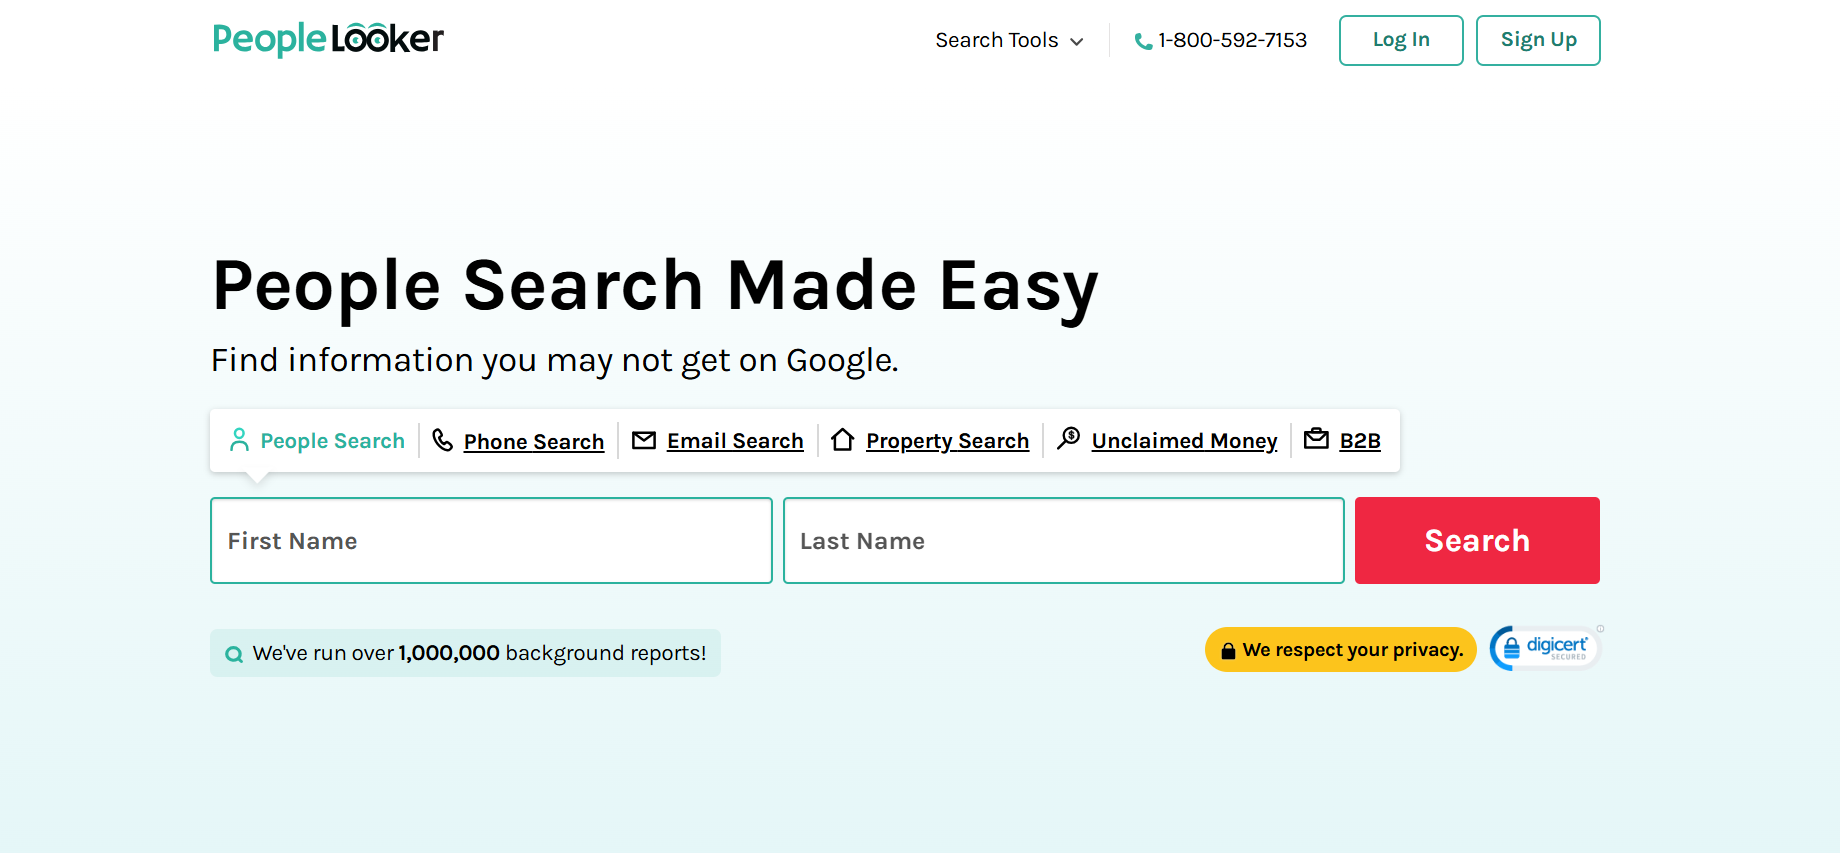This screenshot has width=1840, height=853.
Task: Switch to the Email Search tab
Action: [x=735, y=441]
